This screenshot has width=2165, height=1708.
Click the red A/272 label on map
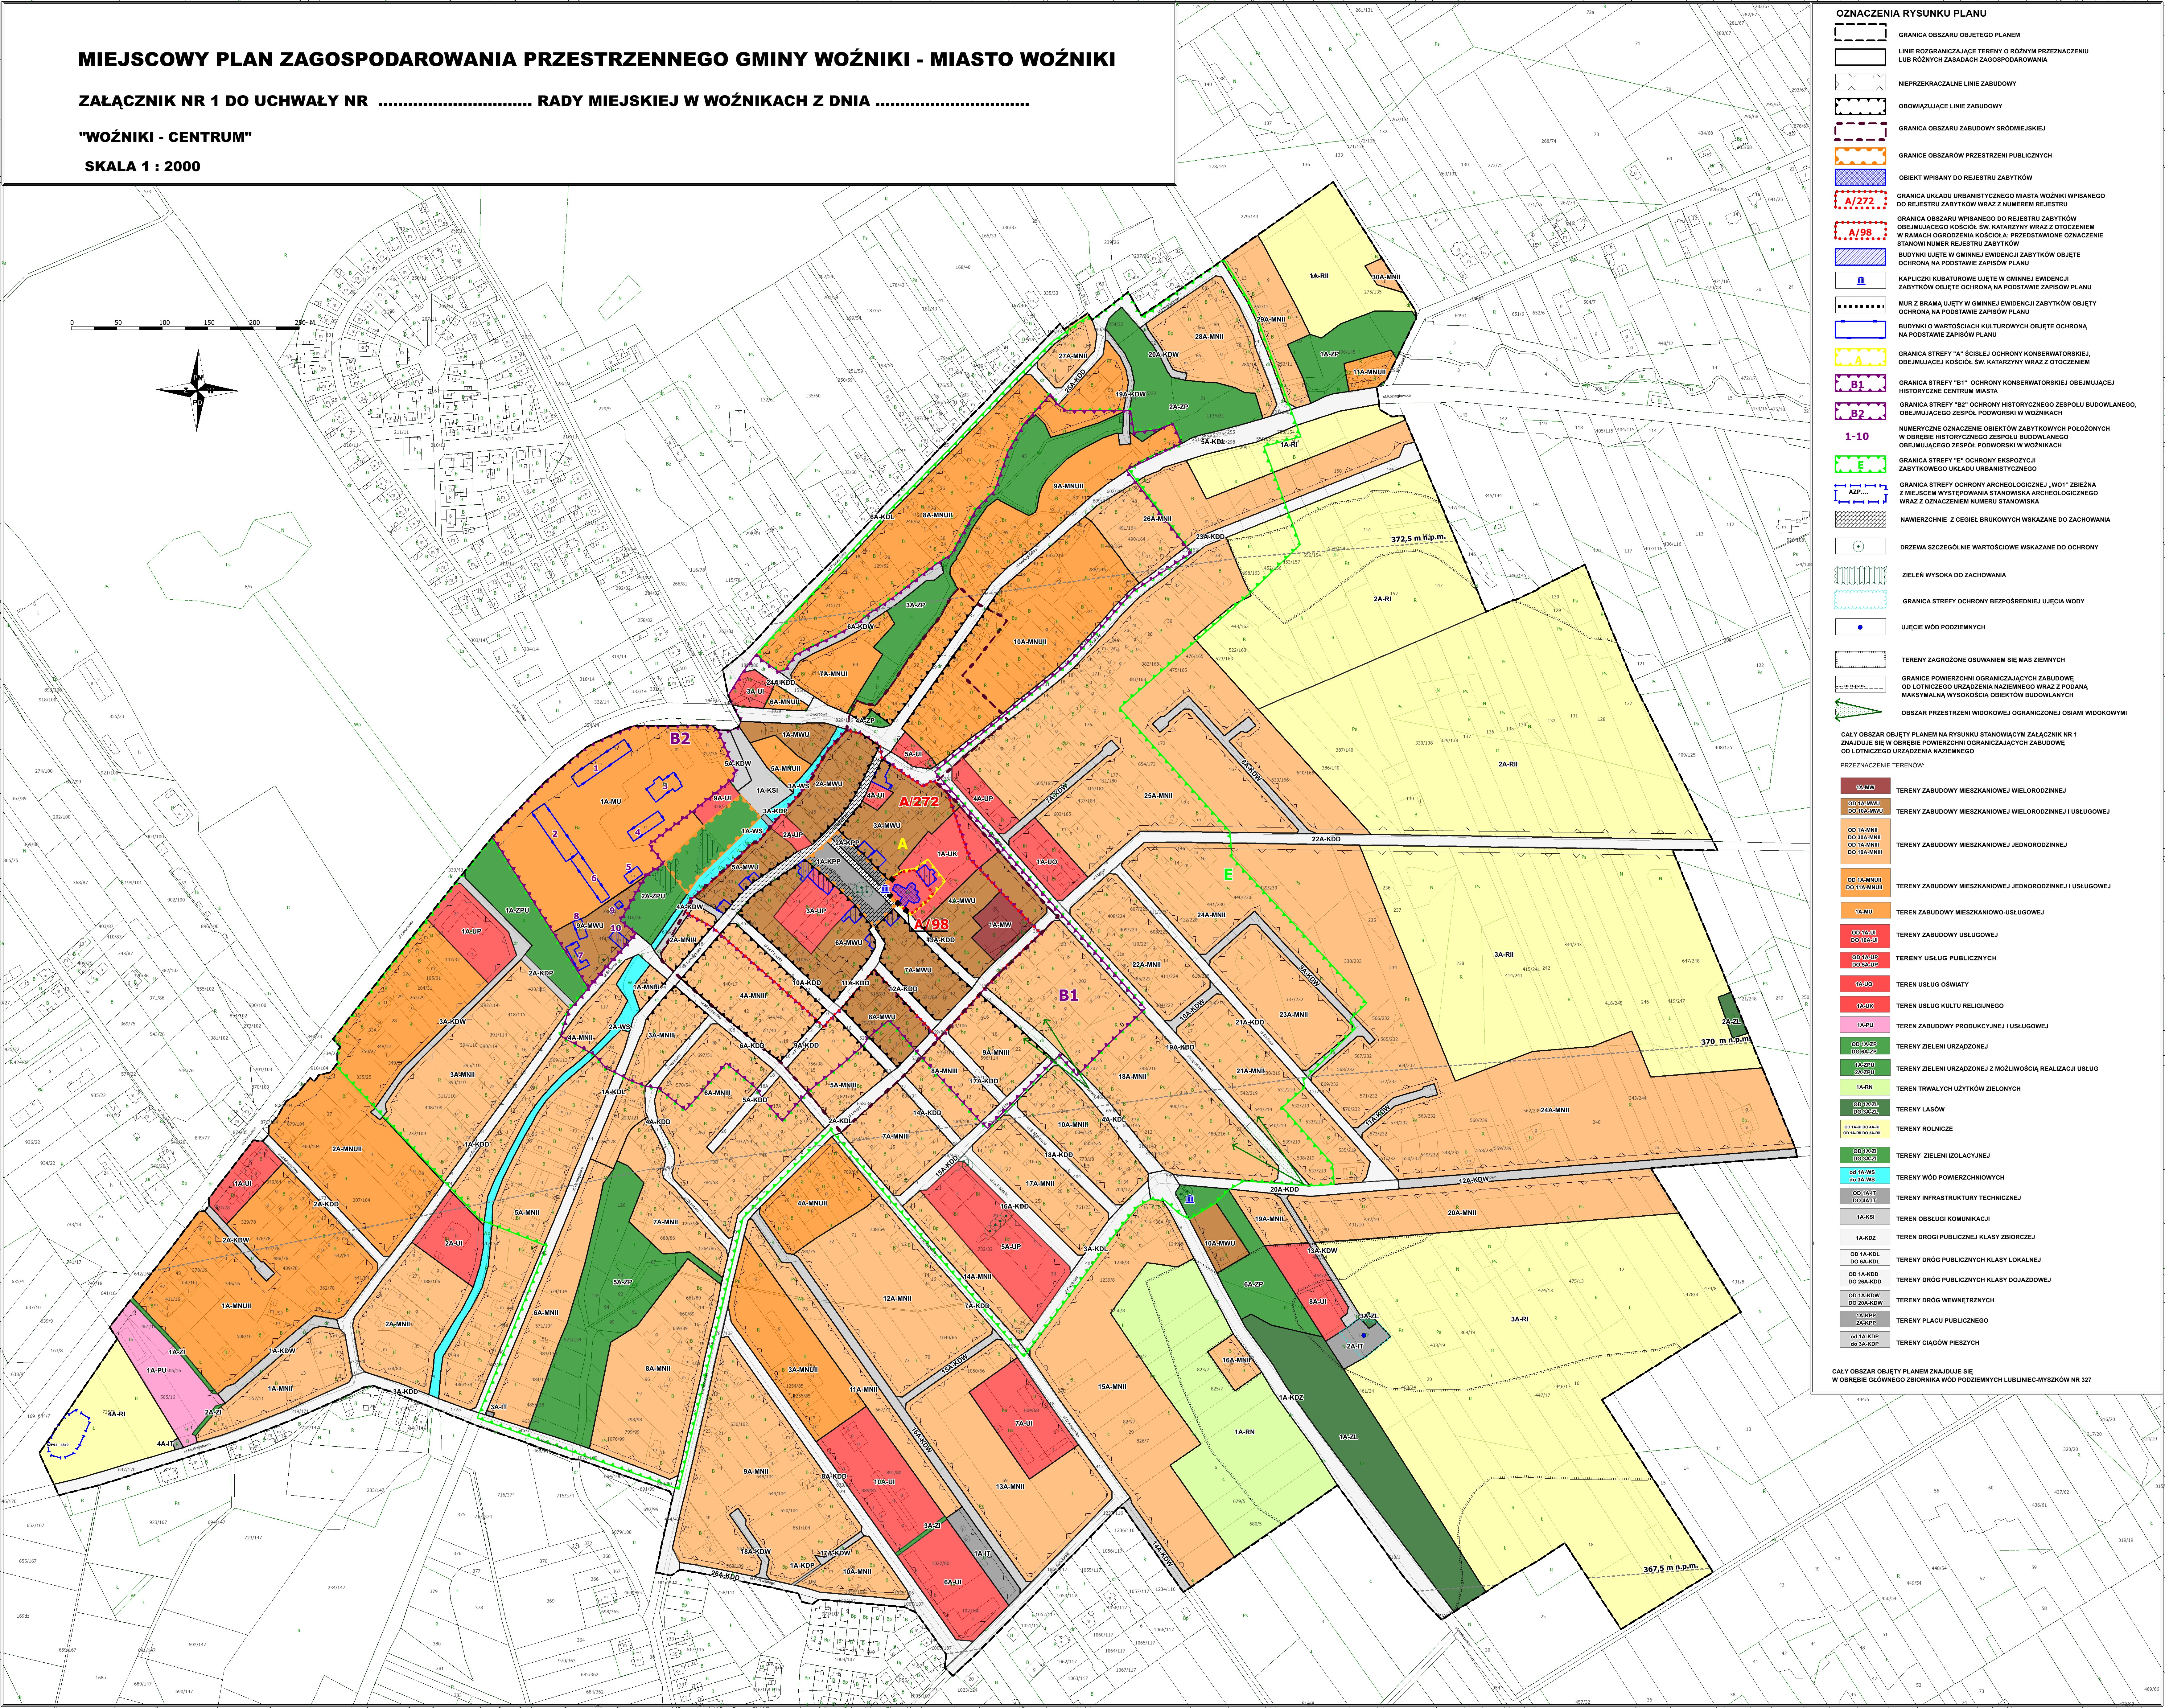tap(918, 802)
